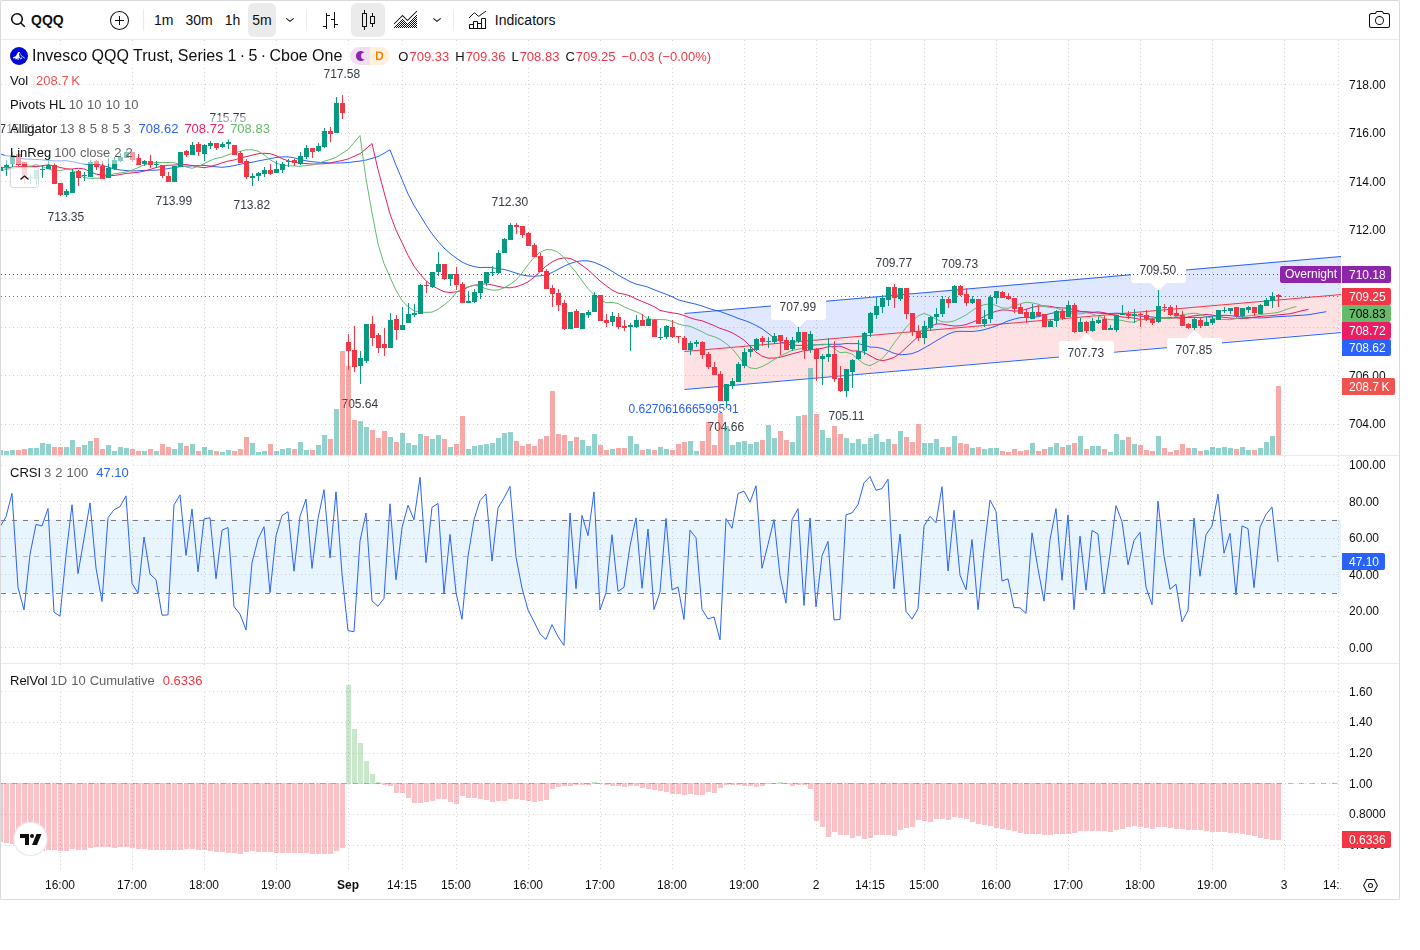Image resolution: width=1420 pixels, height=950 pixels.
Task: Click the red 208.7 K Vol value
Action: (58, 81)
